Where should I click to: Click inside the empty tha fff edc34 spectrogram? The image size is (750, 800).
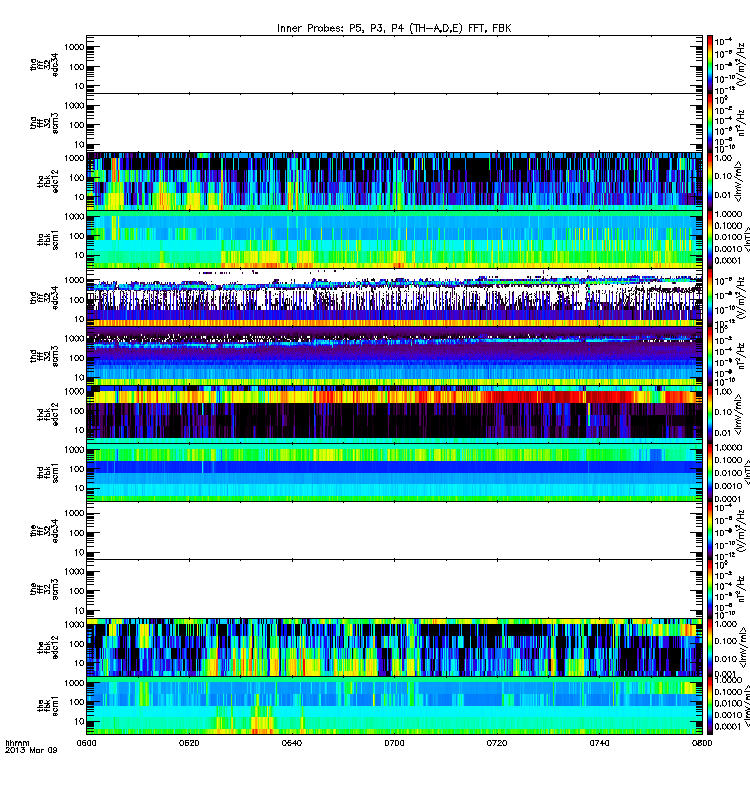pyautogui.click(x=394, y=64)
